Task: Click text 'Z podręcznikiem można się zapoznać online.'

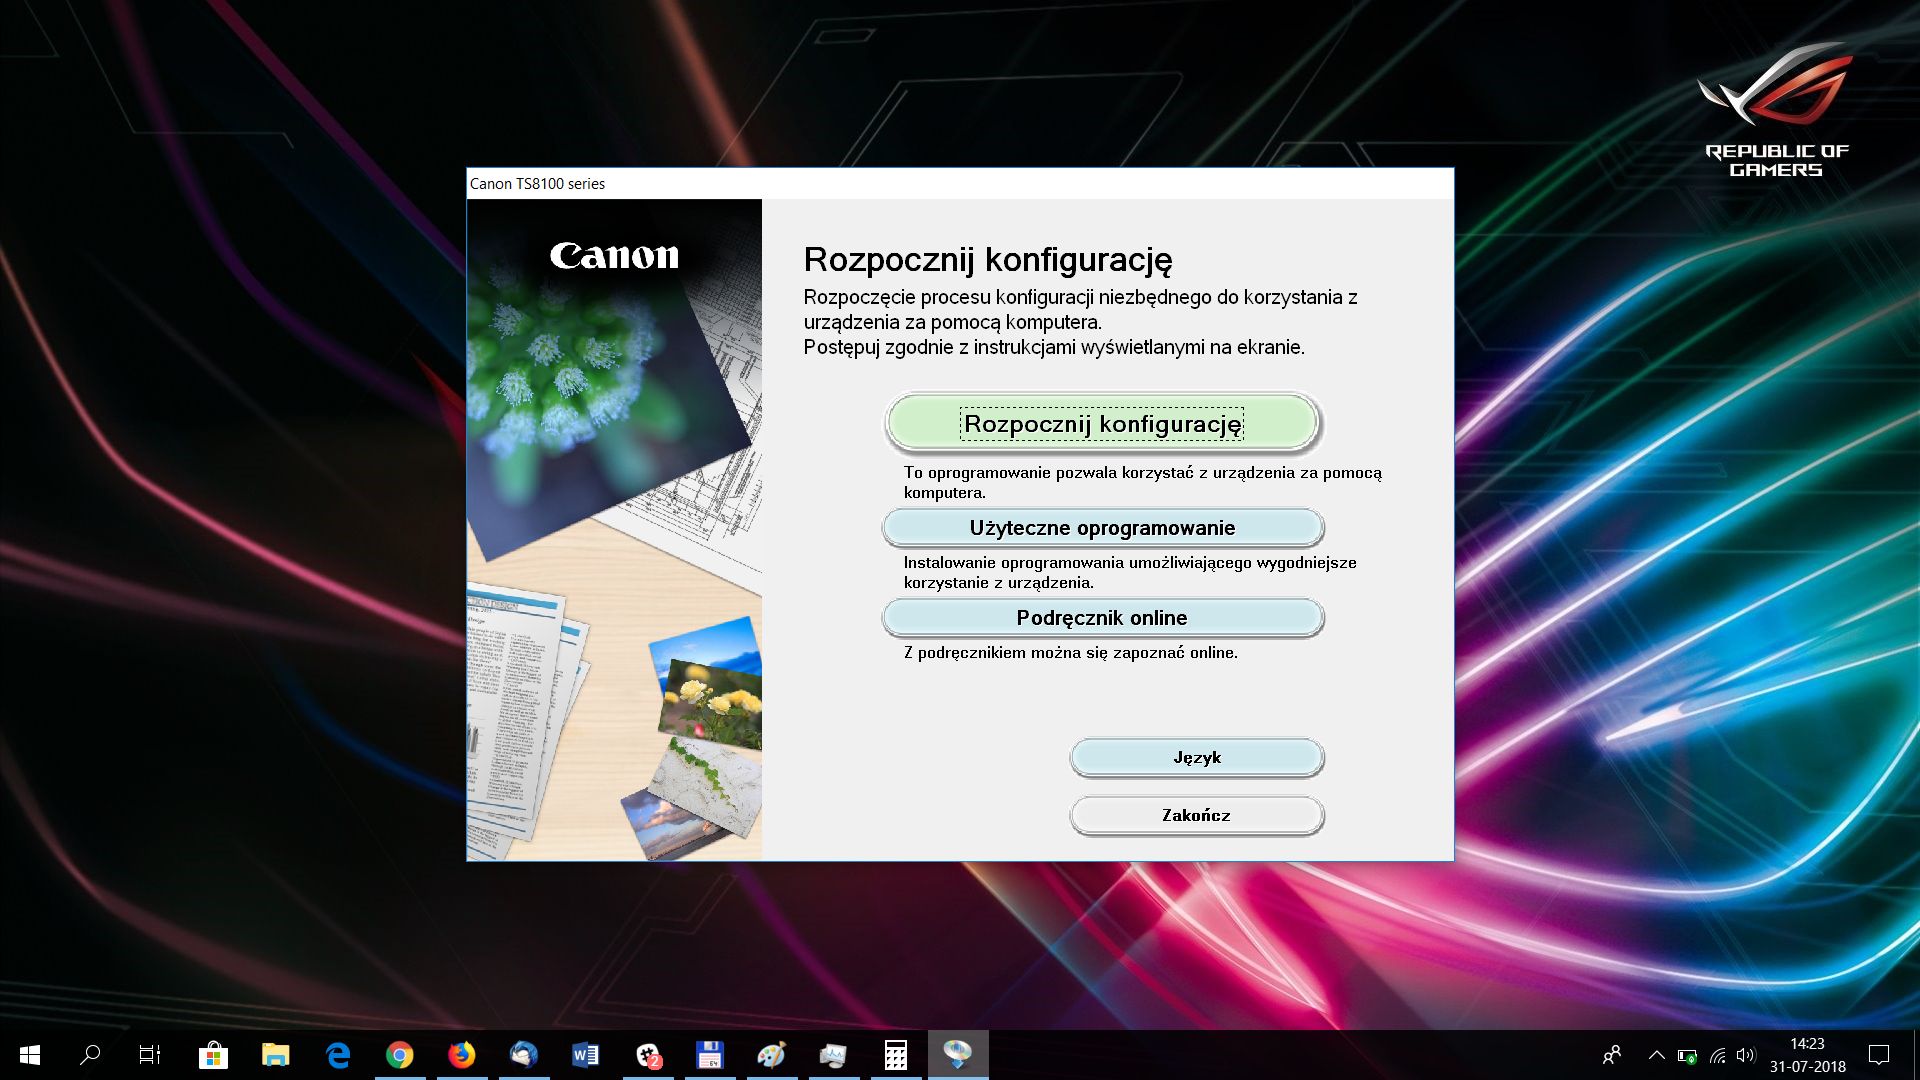Action: point(1071,652)
